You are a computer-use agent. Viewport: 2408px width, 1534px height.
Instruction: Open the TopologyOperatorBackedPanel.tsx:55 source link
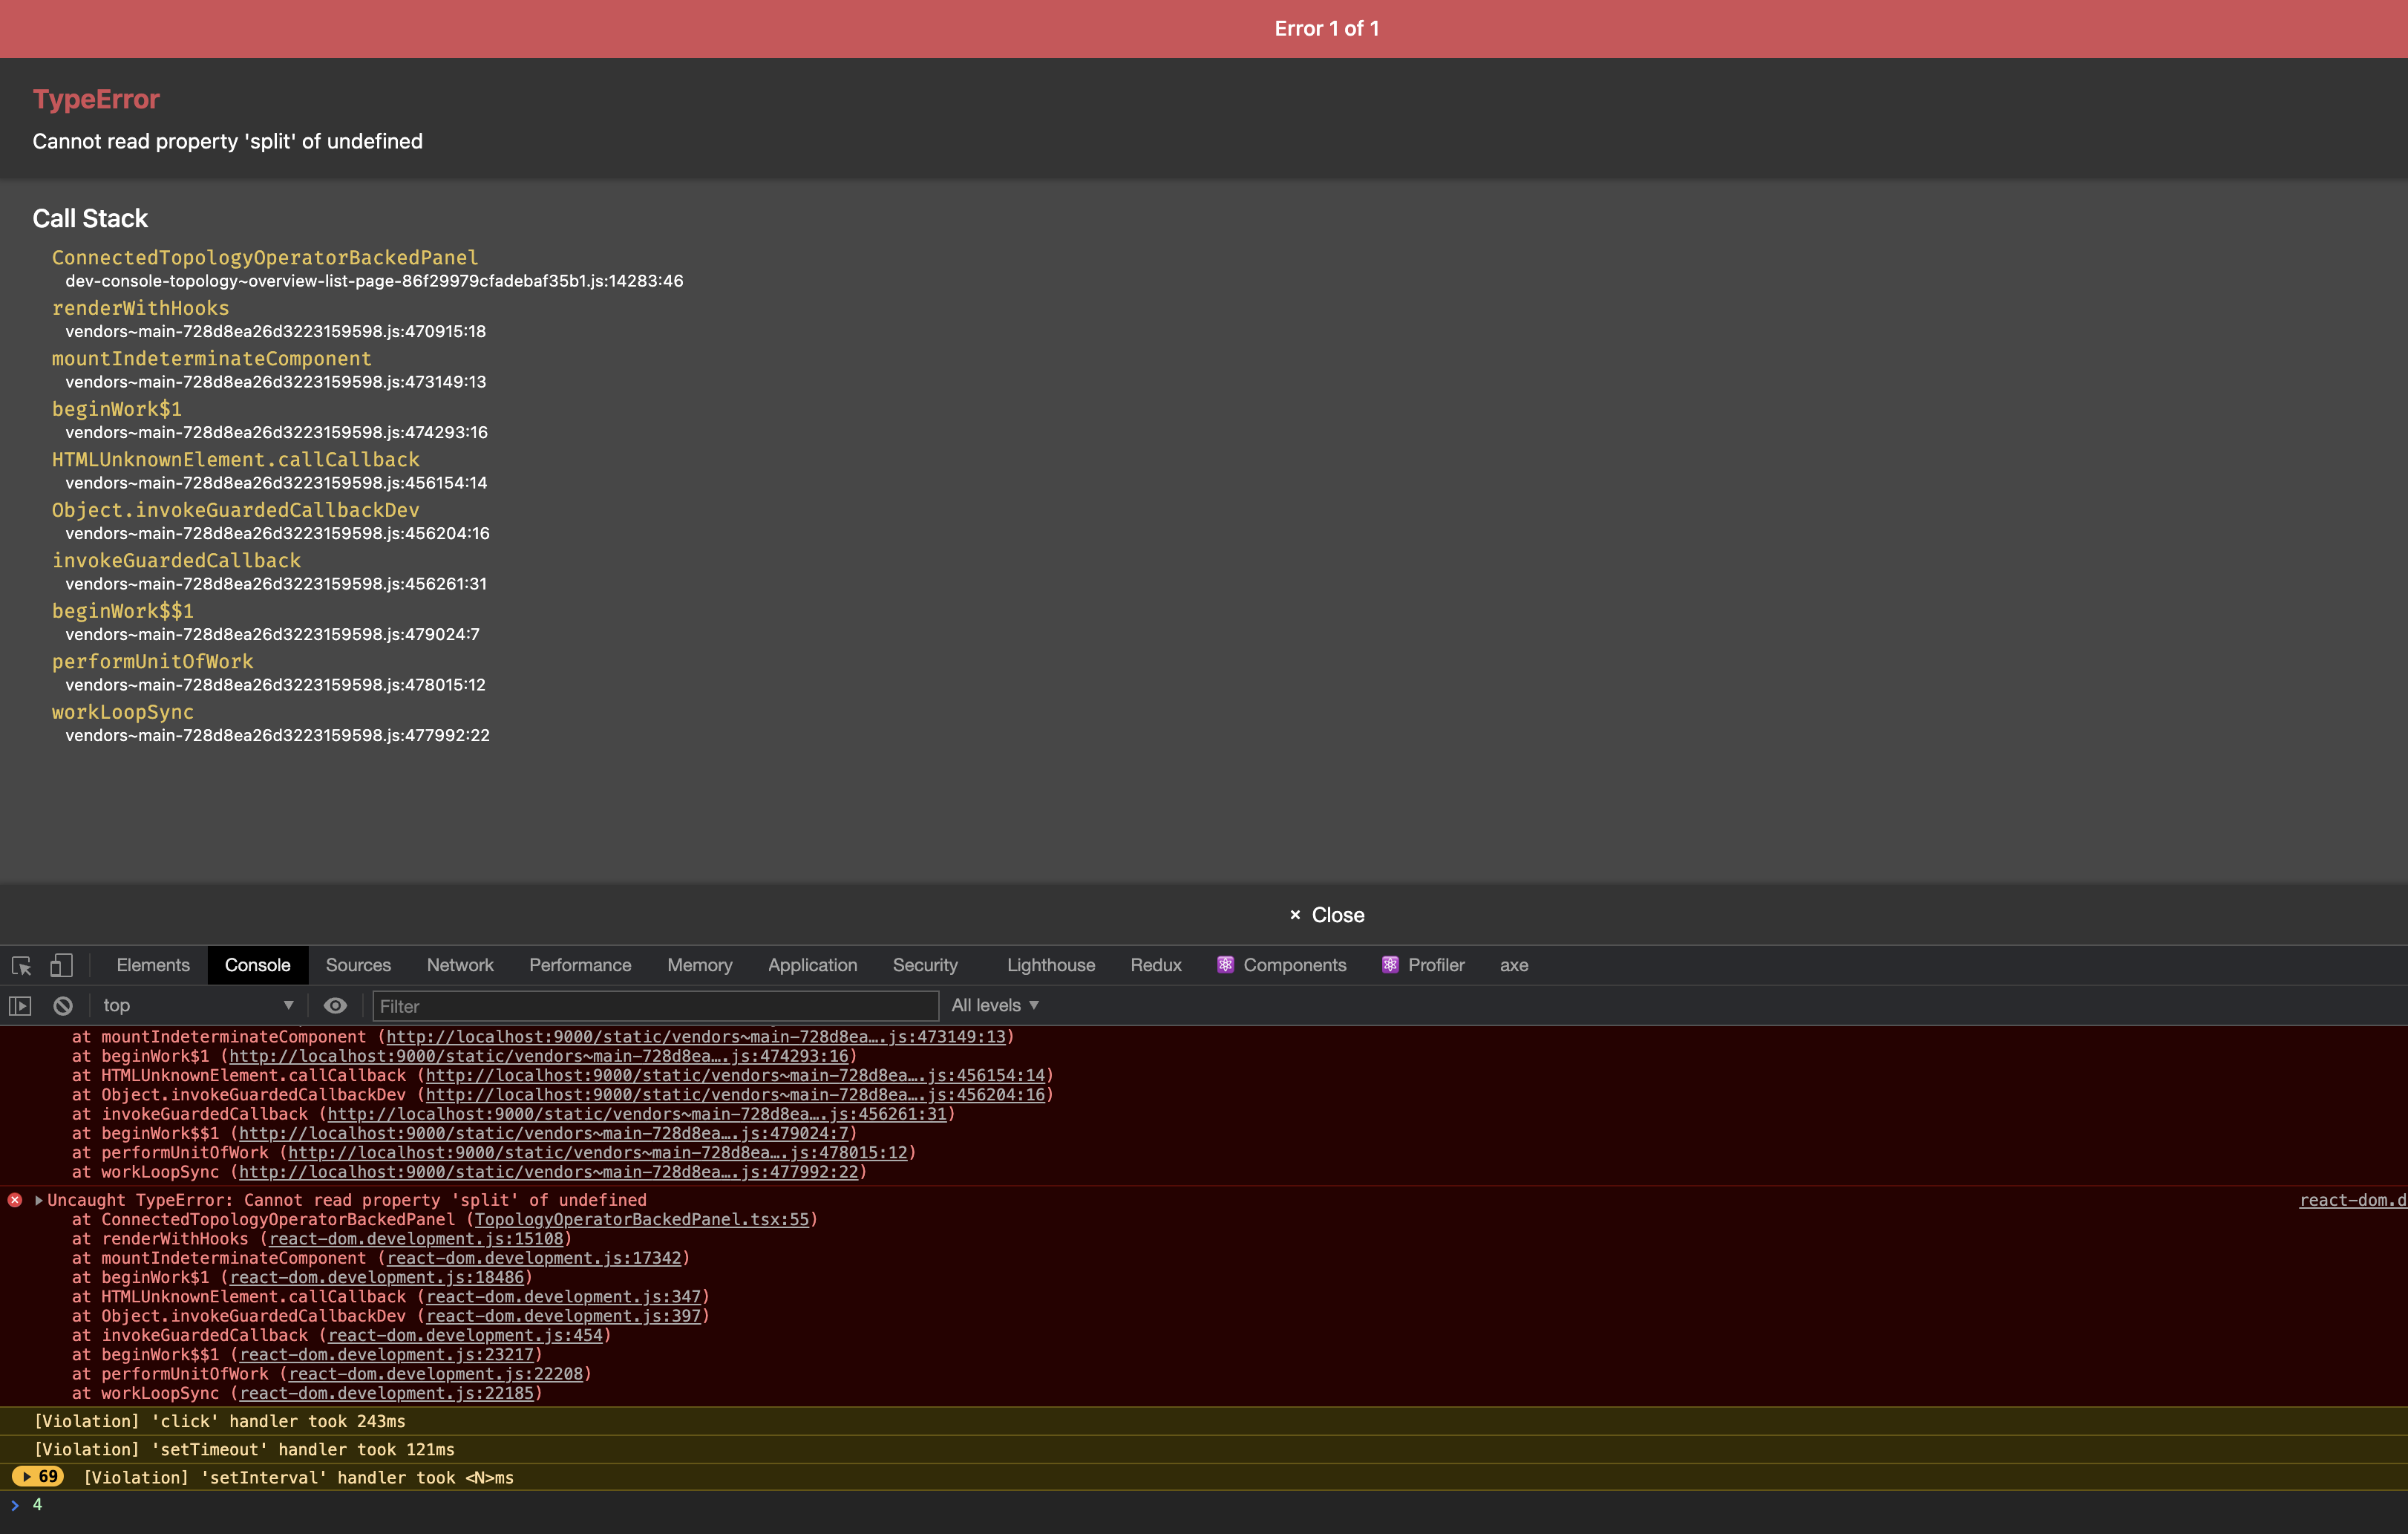coord(641,1219)
